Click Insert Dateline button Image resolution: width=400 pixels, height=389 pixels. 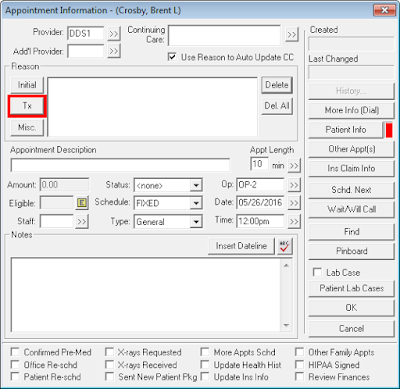tap(241, 246)
